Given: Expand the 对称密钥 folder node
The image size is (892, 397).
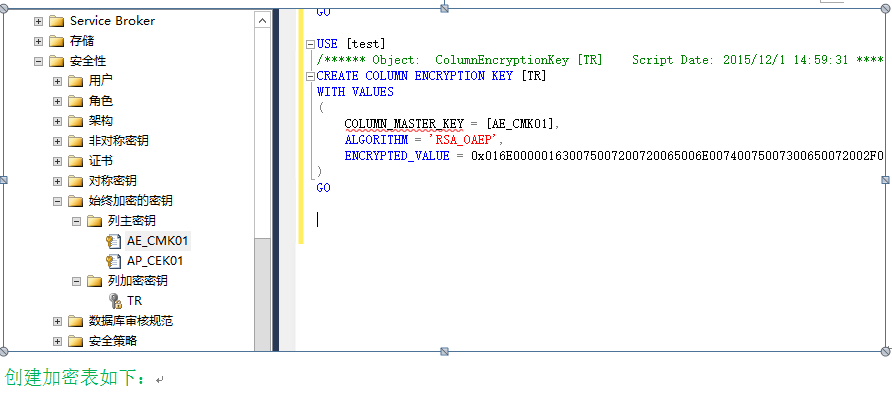Looking at the screenshot, I should pyautogui.click(x=57, y=181).
